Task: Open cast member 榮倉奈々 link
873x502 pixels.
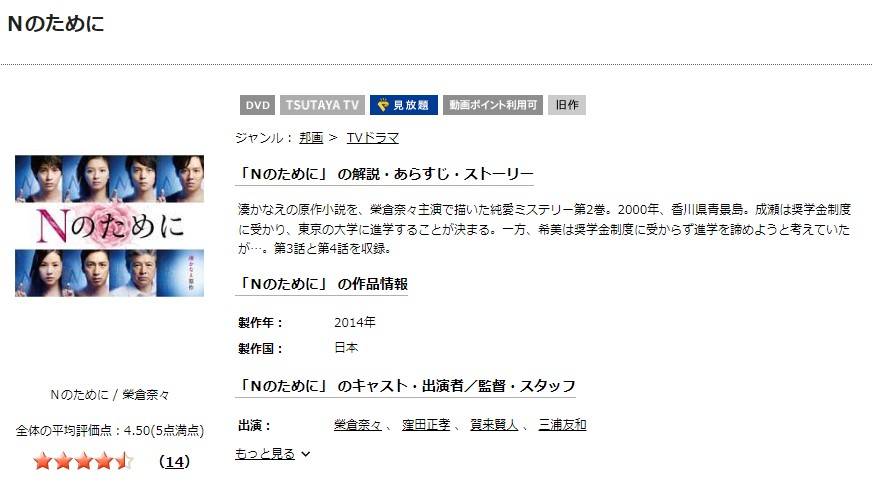Action: 357,425
